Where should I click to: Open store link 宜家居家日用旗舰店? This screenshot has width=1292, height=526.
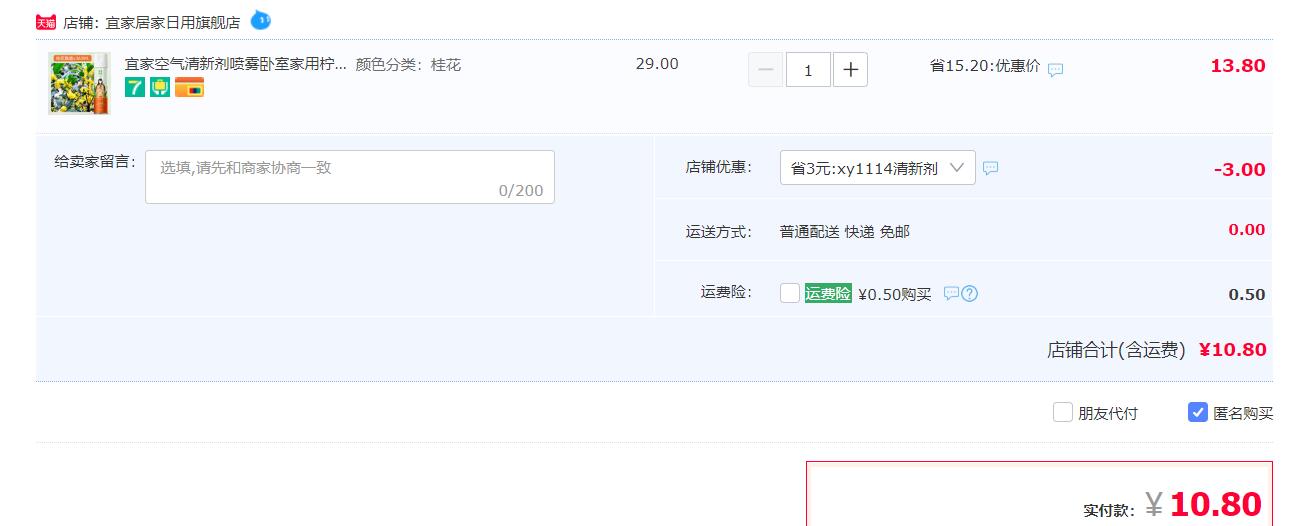[x=173, y=22]
